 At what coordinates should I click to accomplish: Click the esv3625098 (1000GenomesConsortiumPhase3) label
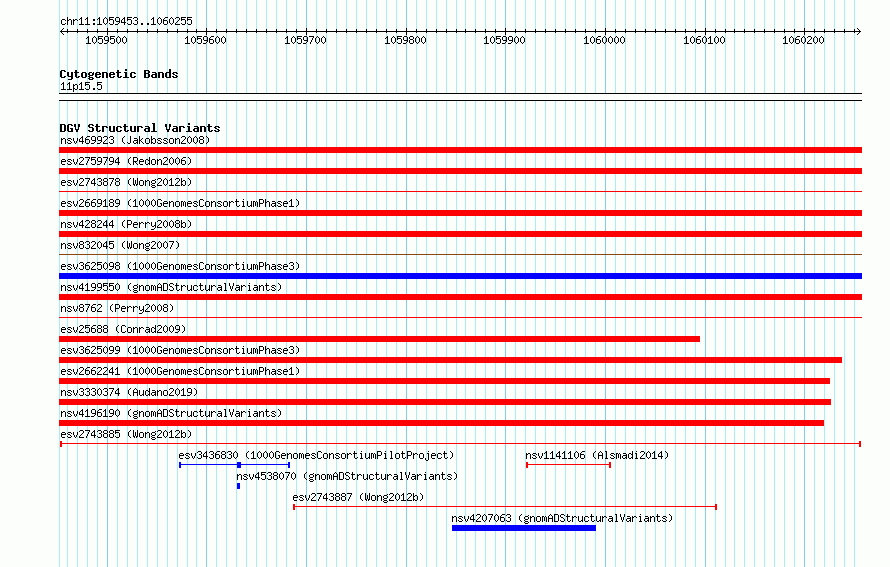point(180,266)
